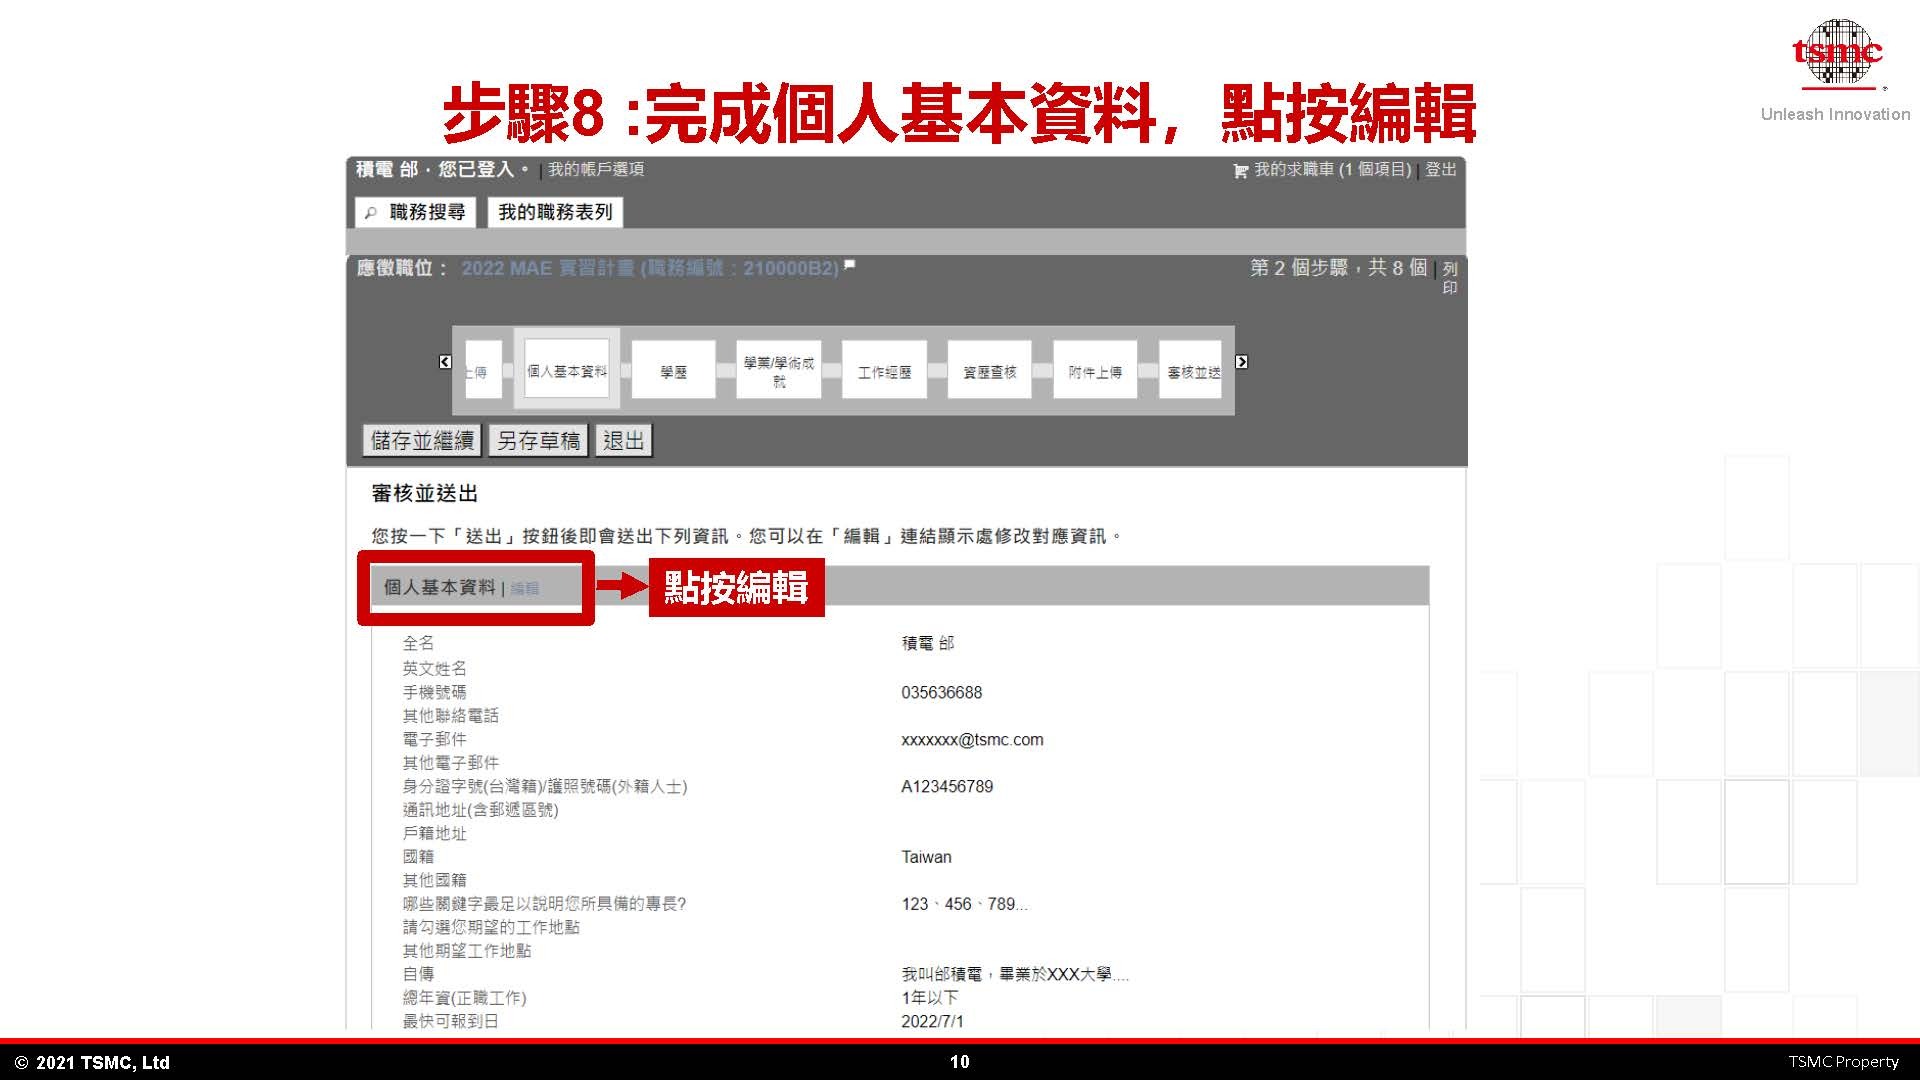Click the 英文姓名 field label

pos(434,668)
